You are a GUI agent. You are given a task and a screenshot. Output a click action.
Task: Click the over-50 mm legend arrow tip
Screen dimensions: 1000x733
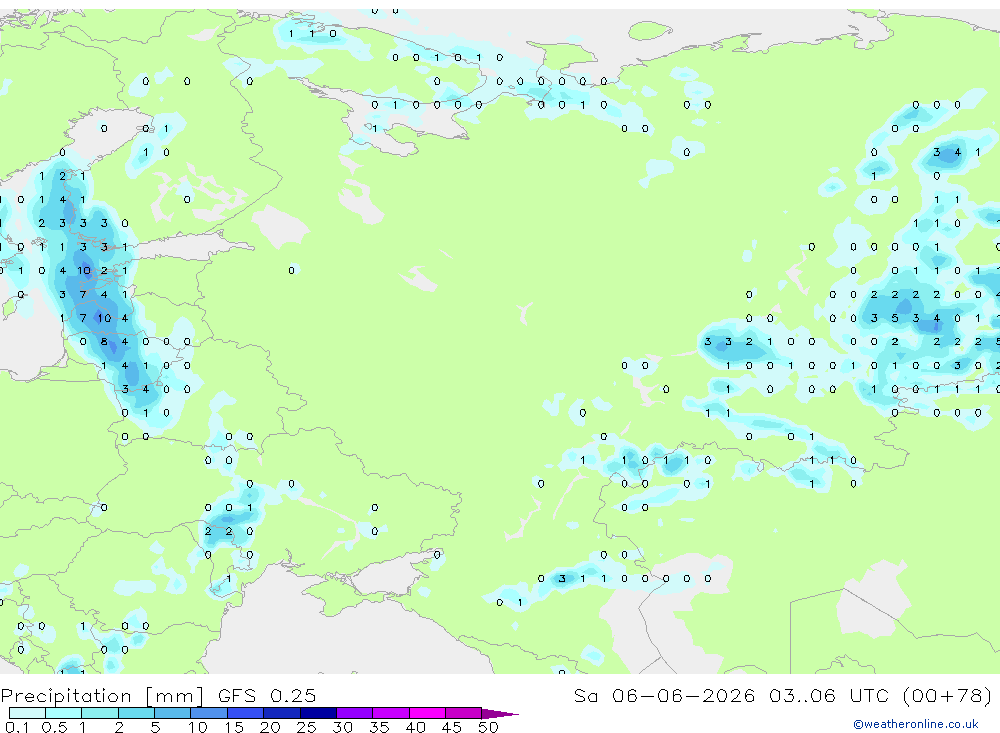(500, 713)
